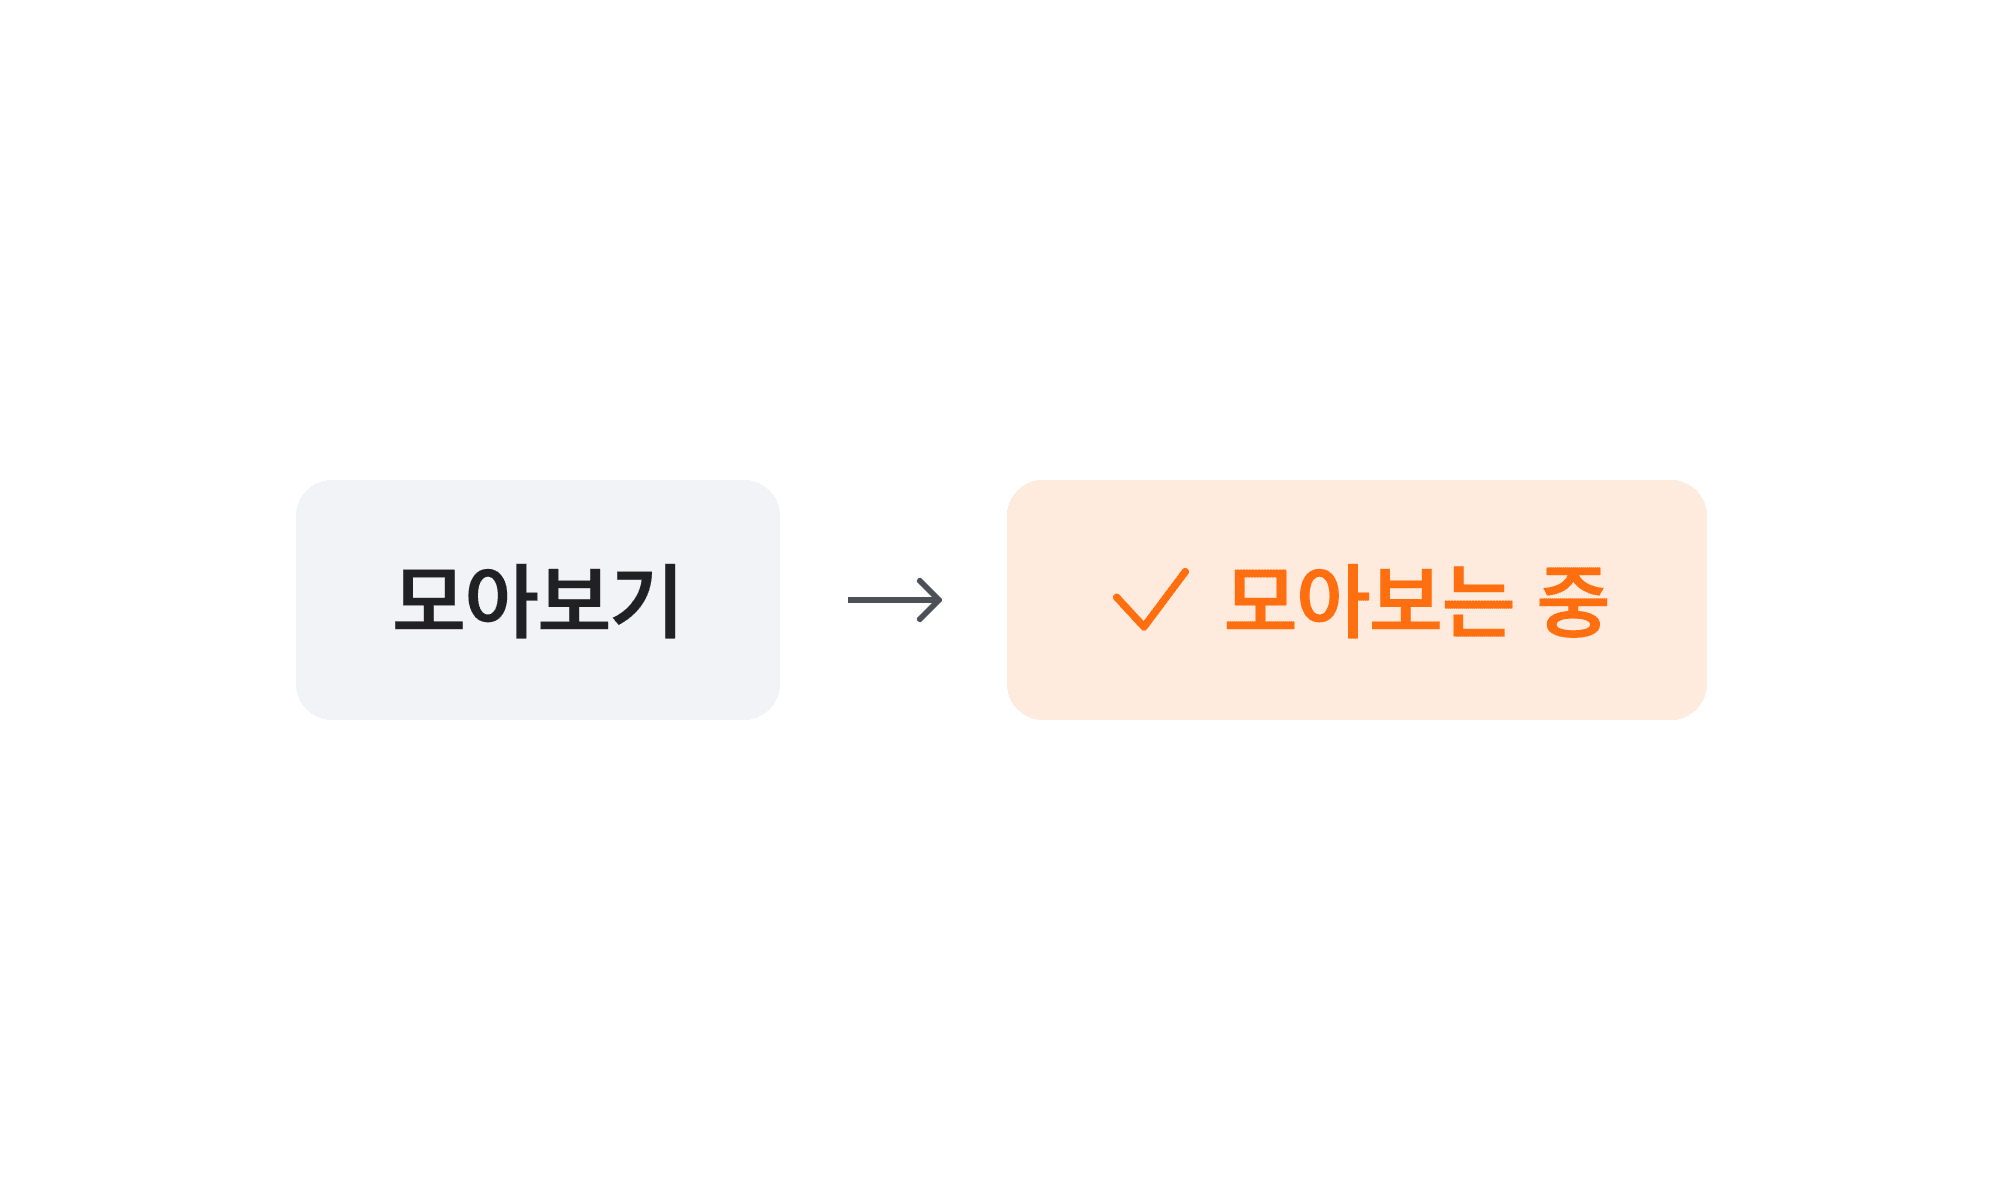Click the right-pointing arrow icon
The image size is (2000, 1200).
click(x=895, y=600)
